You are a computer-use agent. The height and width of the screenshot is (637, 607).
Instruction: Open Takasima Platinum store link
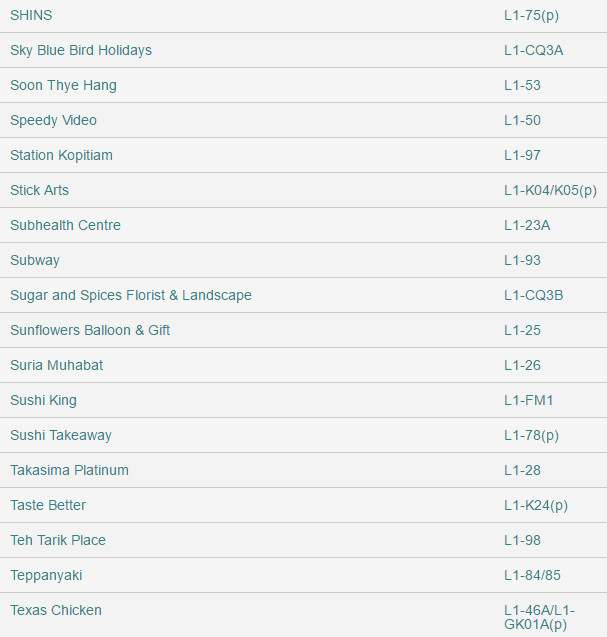[x=69, y=471]
